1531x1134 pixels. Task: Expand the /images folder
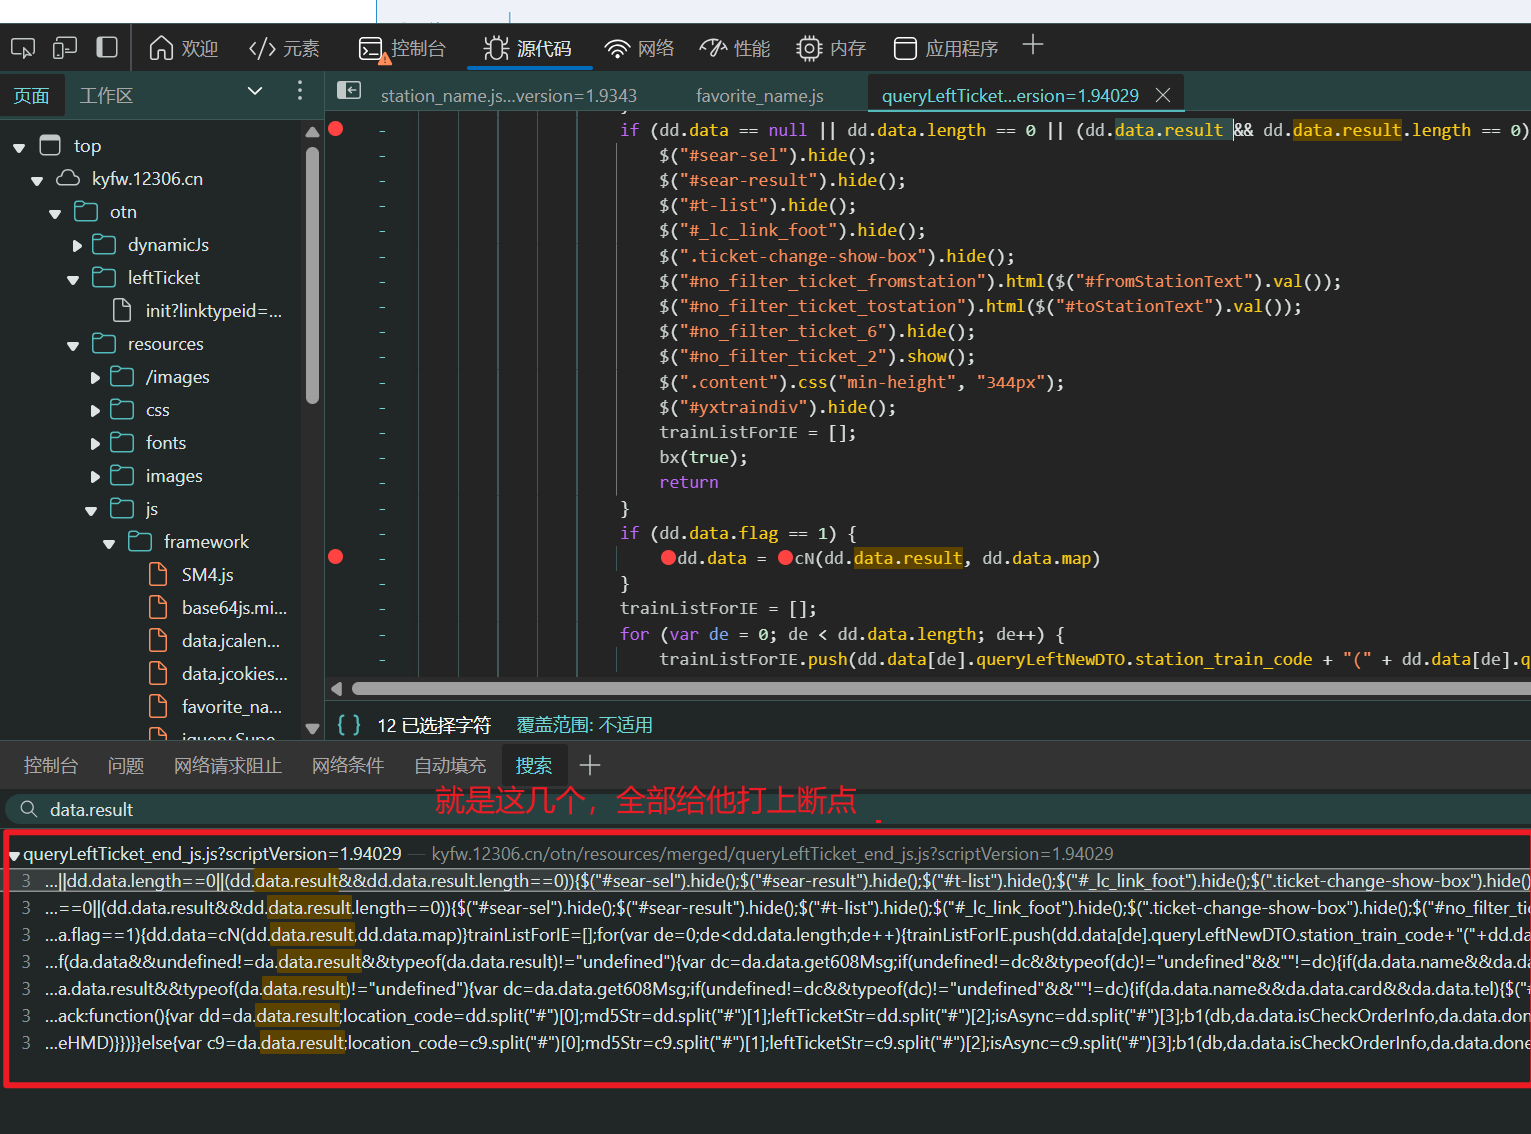click(x=95, y=378)
